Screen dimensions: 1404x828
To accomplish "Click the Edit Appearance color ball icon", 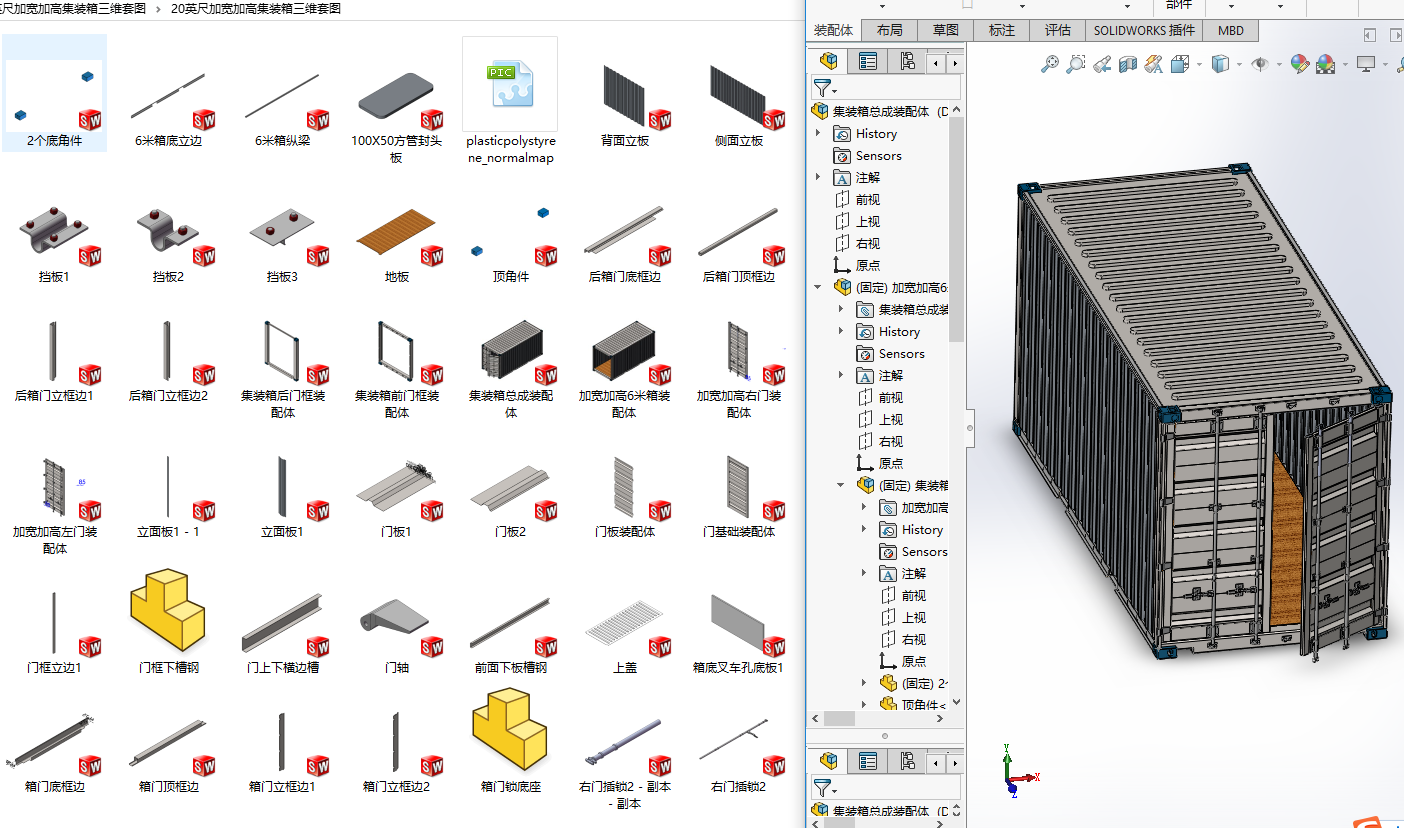I will (1299, 64).
